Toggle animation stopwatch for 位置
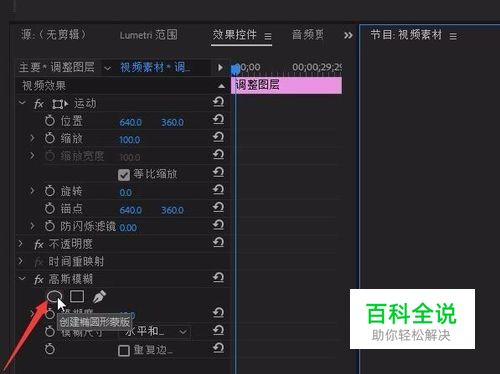 (50, 121)
